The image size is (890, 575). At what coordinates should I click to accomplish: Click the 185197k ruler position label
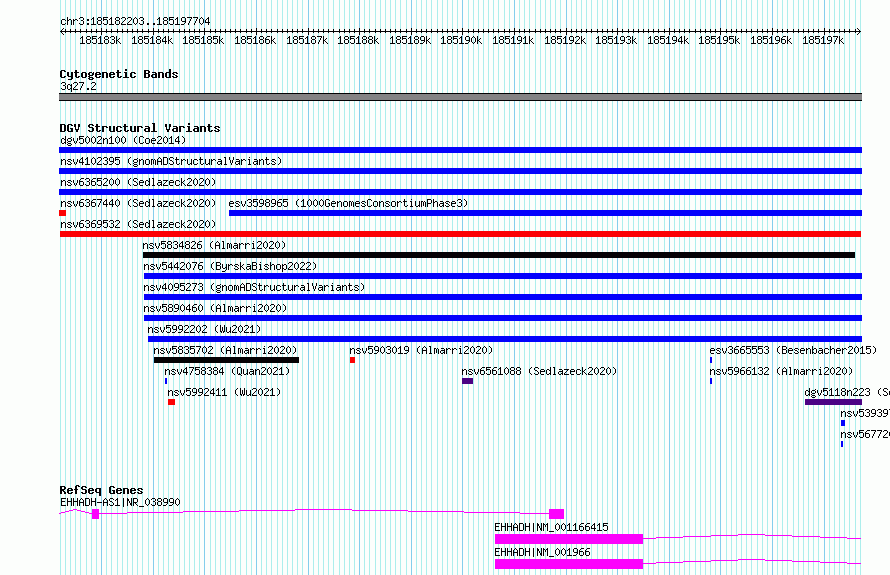823,40
